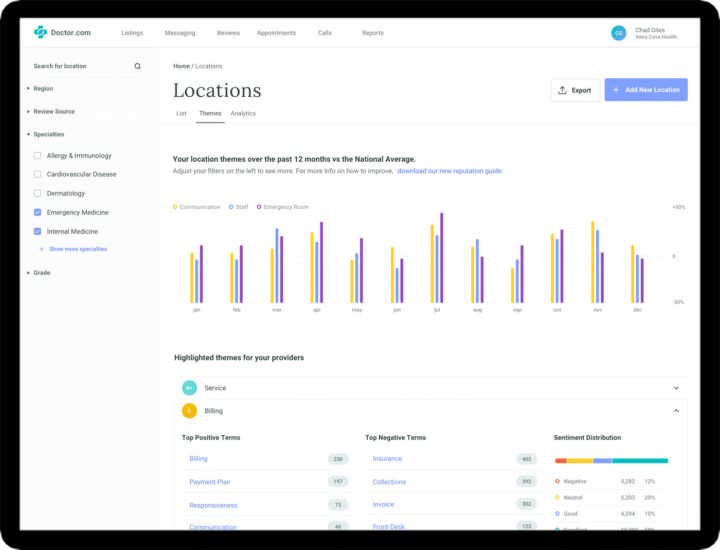Expand the Service theme row chevron
This screenshot has height=550, width=720.
(676, 388)
